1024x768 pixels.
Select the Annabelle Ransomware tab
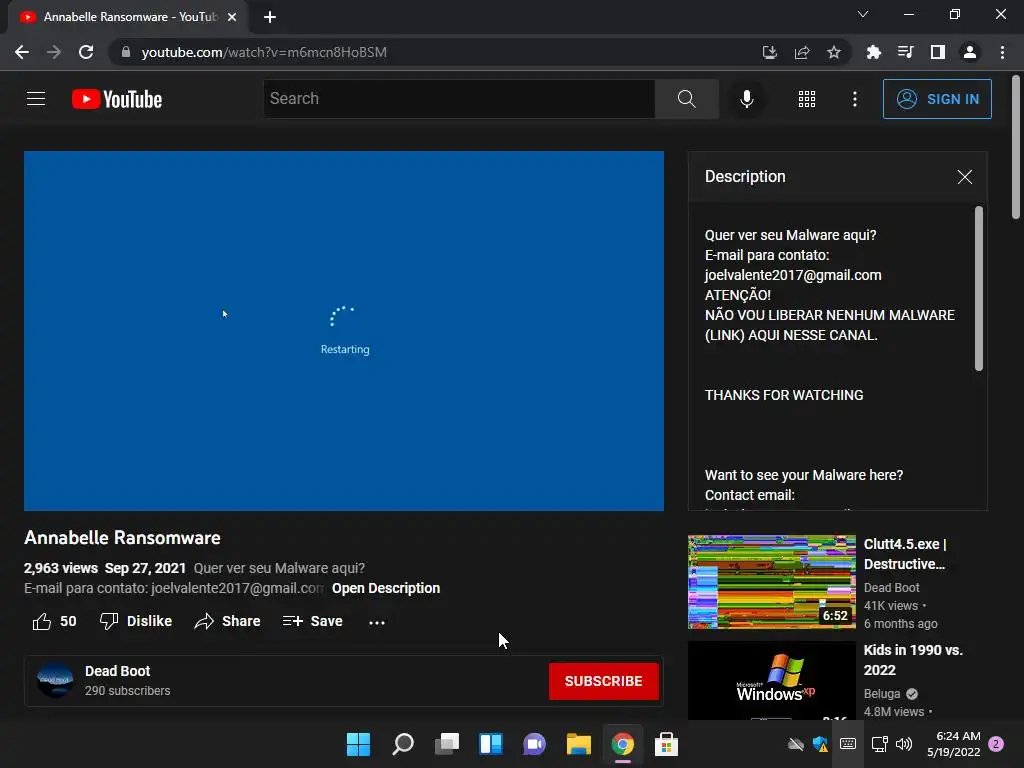click(128, 17)
